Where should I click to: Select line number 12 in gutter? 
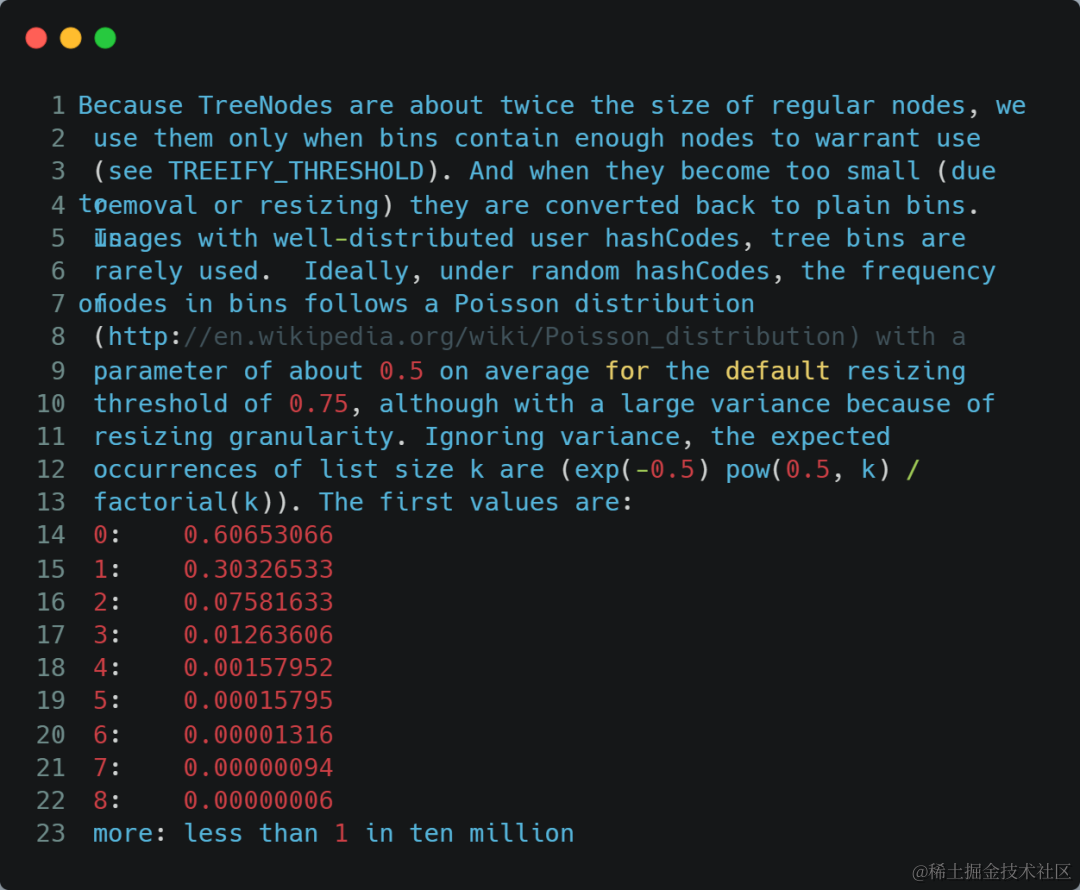click(51, 470)
